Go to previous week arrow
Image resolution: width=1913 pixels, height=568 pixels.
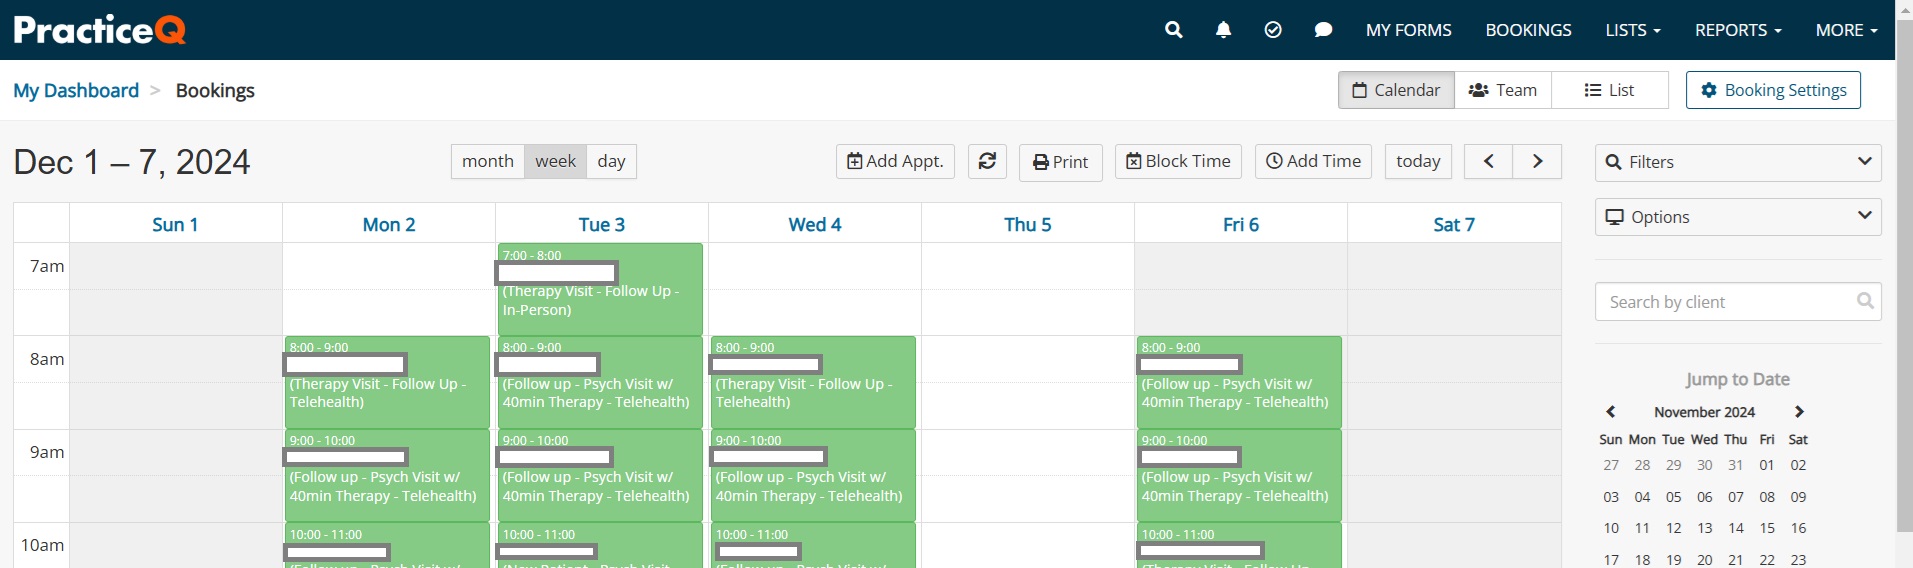(x=1488, y=161)
